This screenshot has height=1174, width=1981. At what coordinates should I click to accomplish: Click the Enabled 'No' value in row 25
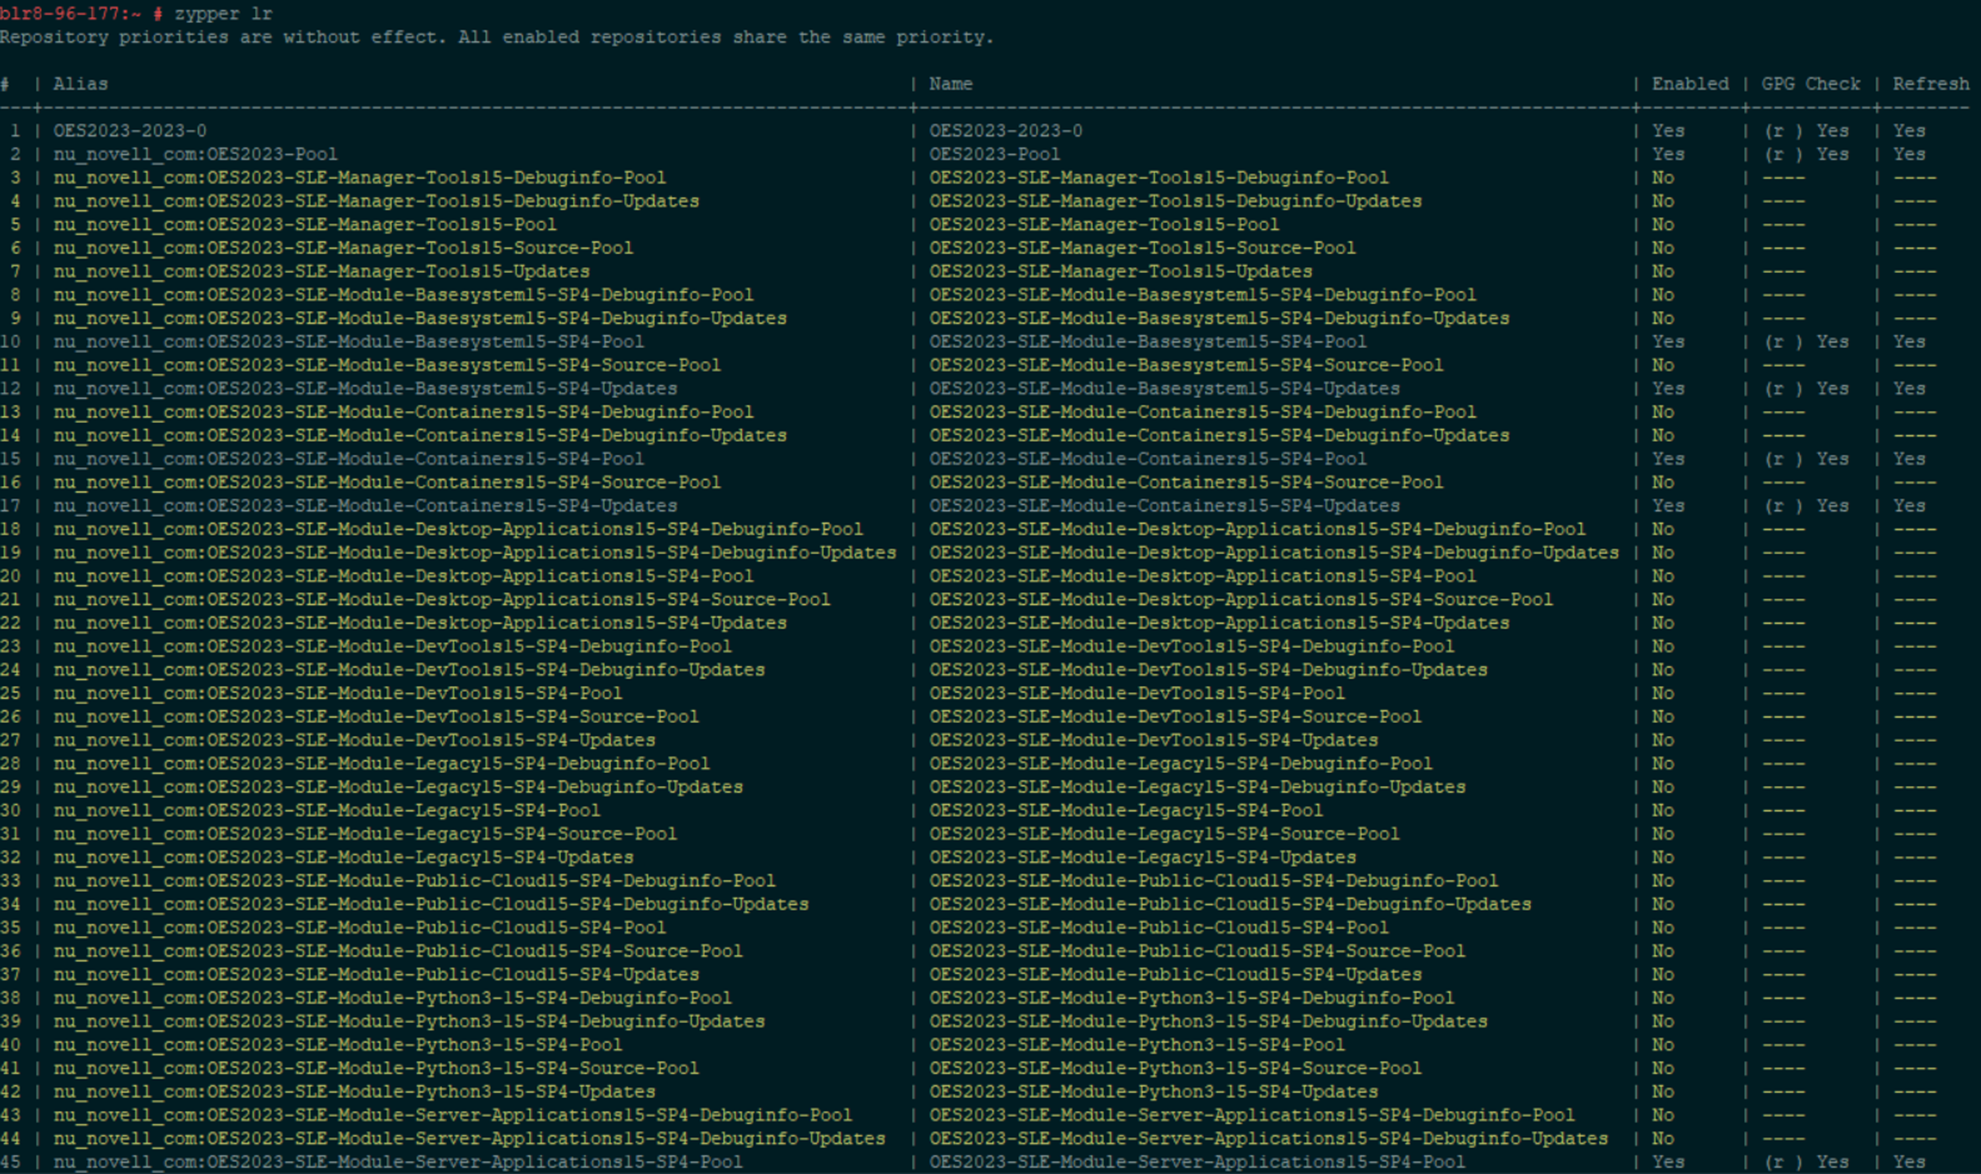1662,693
